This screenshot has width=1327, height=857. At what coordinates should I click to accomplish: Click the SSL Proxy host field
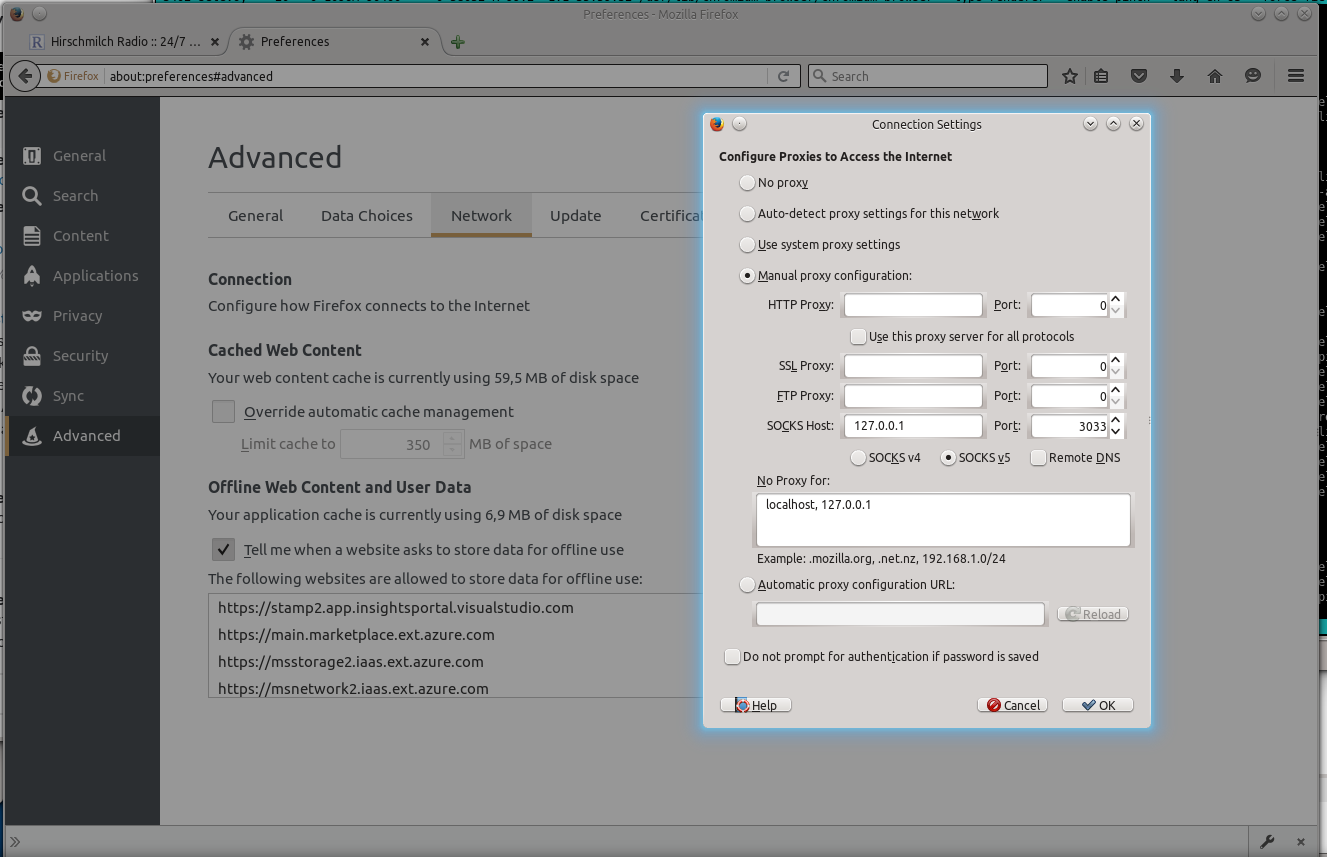click(x=913, y=366)
